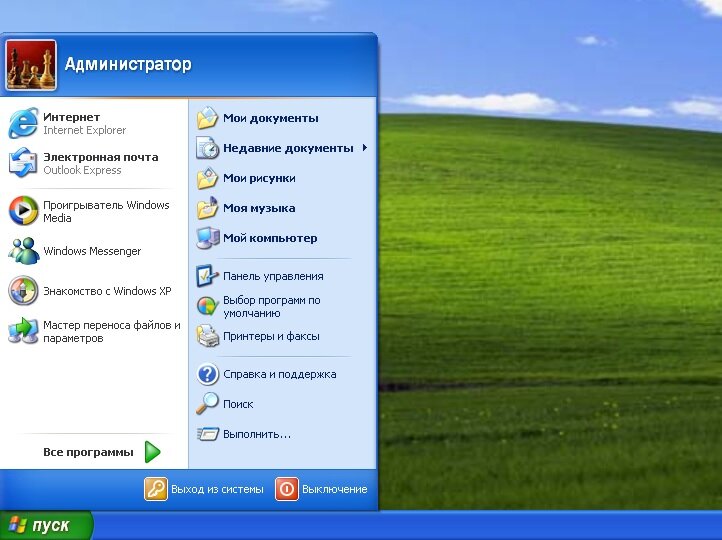Click the Выполнить run icon
722x540 pixels.
point(208,434)
